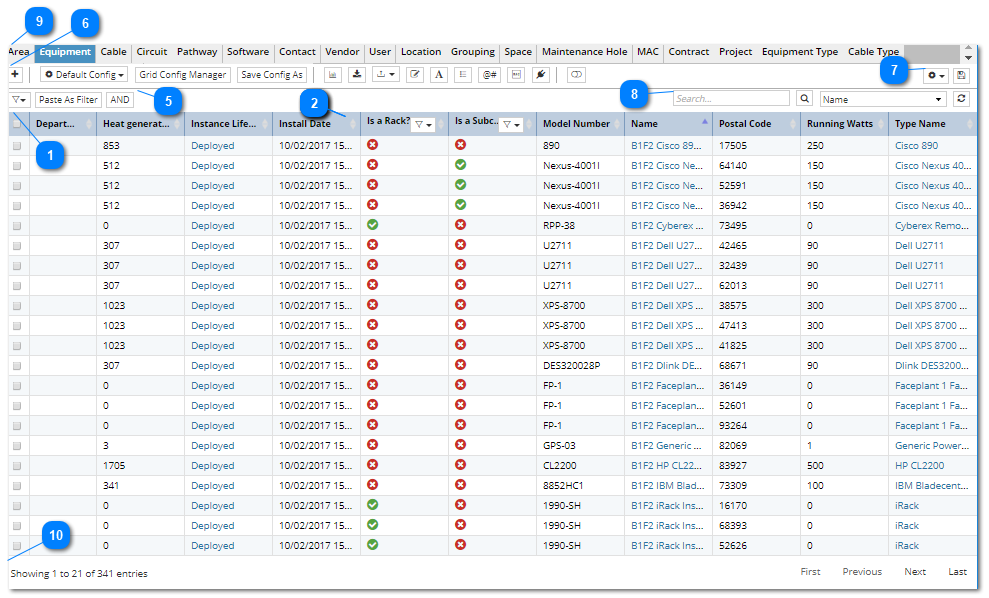The image size is (989, 598).
Task: Toggle the select-all header checkbox
Action: coord(17,124)
